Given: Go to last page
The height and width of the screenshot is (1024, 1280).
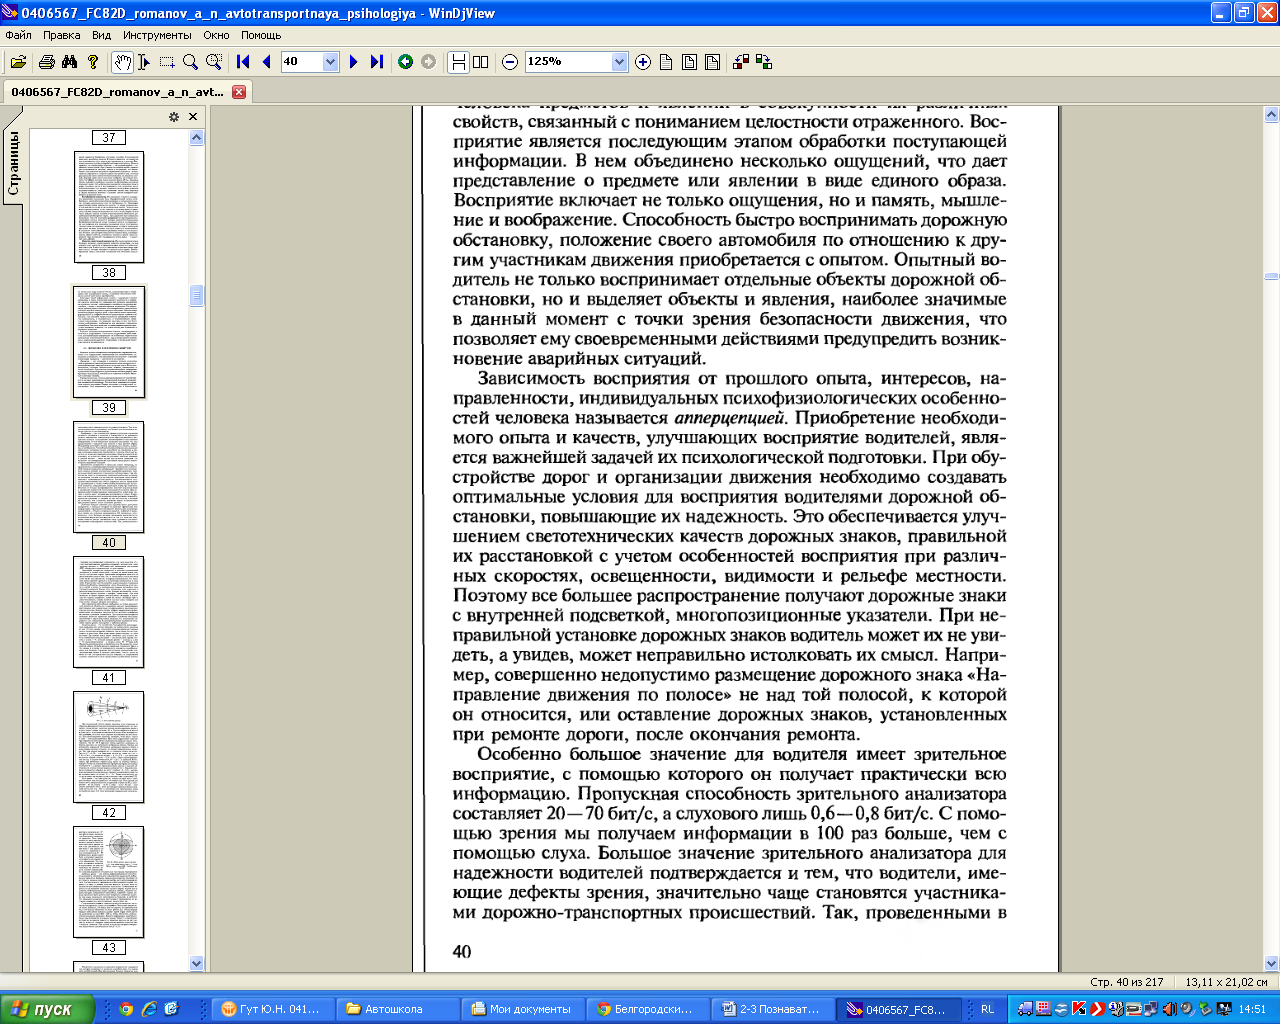Looking at the screenshot, I should pos(376,62).
